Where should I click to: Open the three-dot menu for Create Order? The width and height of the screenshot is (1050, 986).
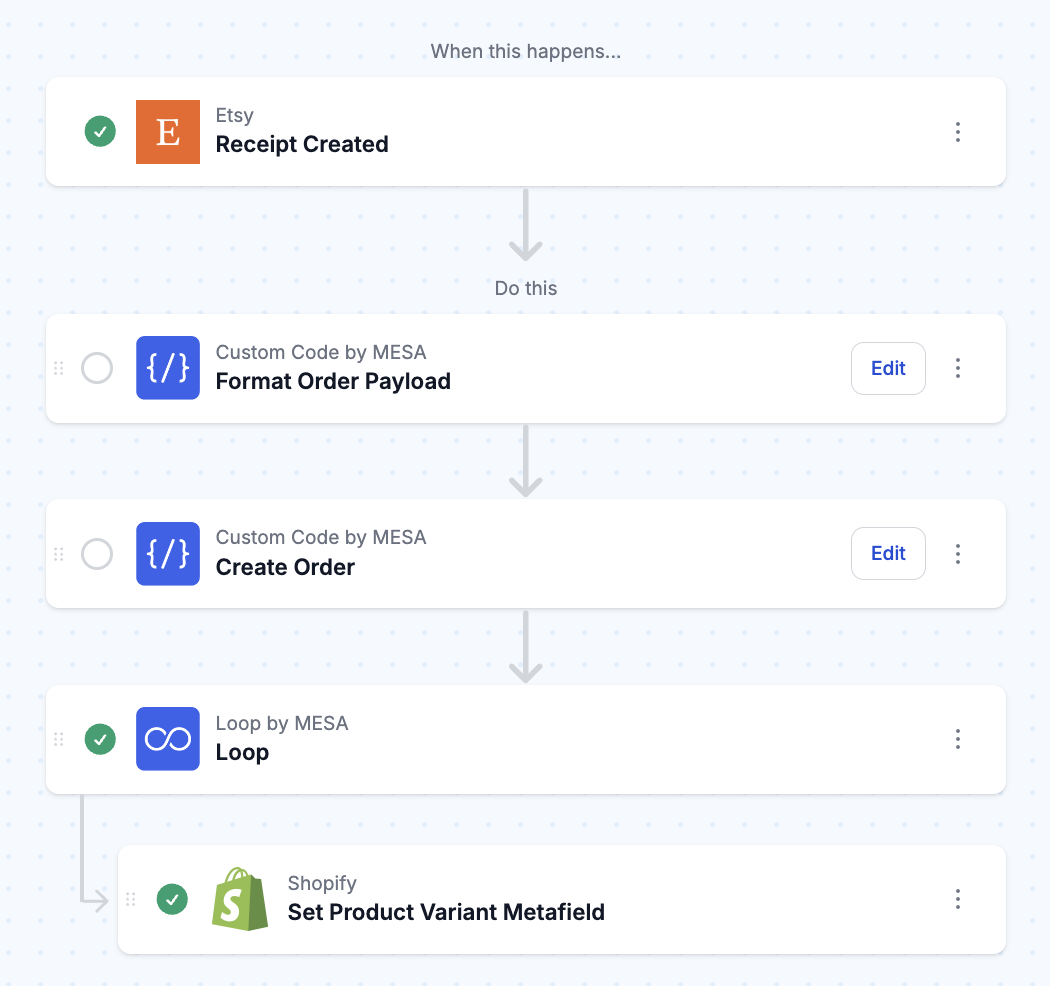click(958, 554)
